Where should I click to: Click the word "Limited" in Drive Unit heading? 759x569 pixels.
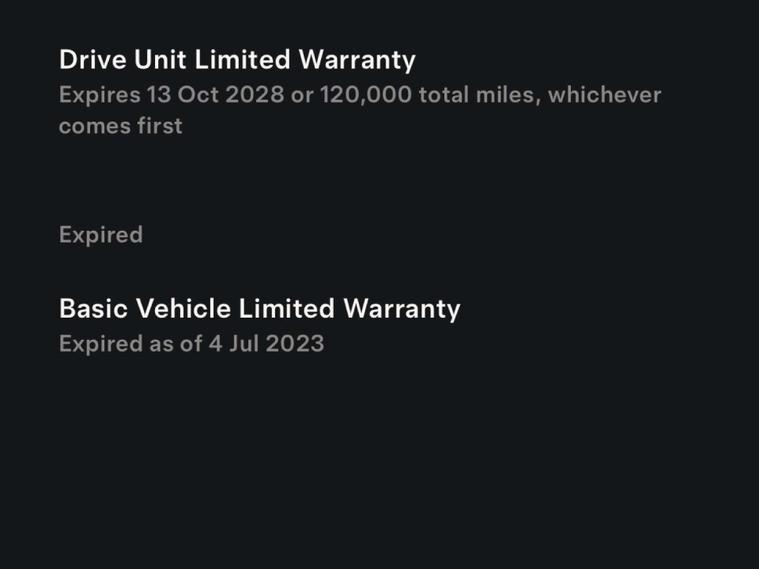pos(243,60)
